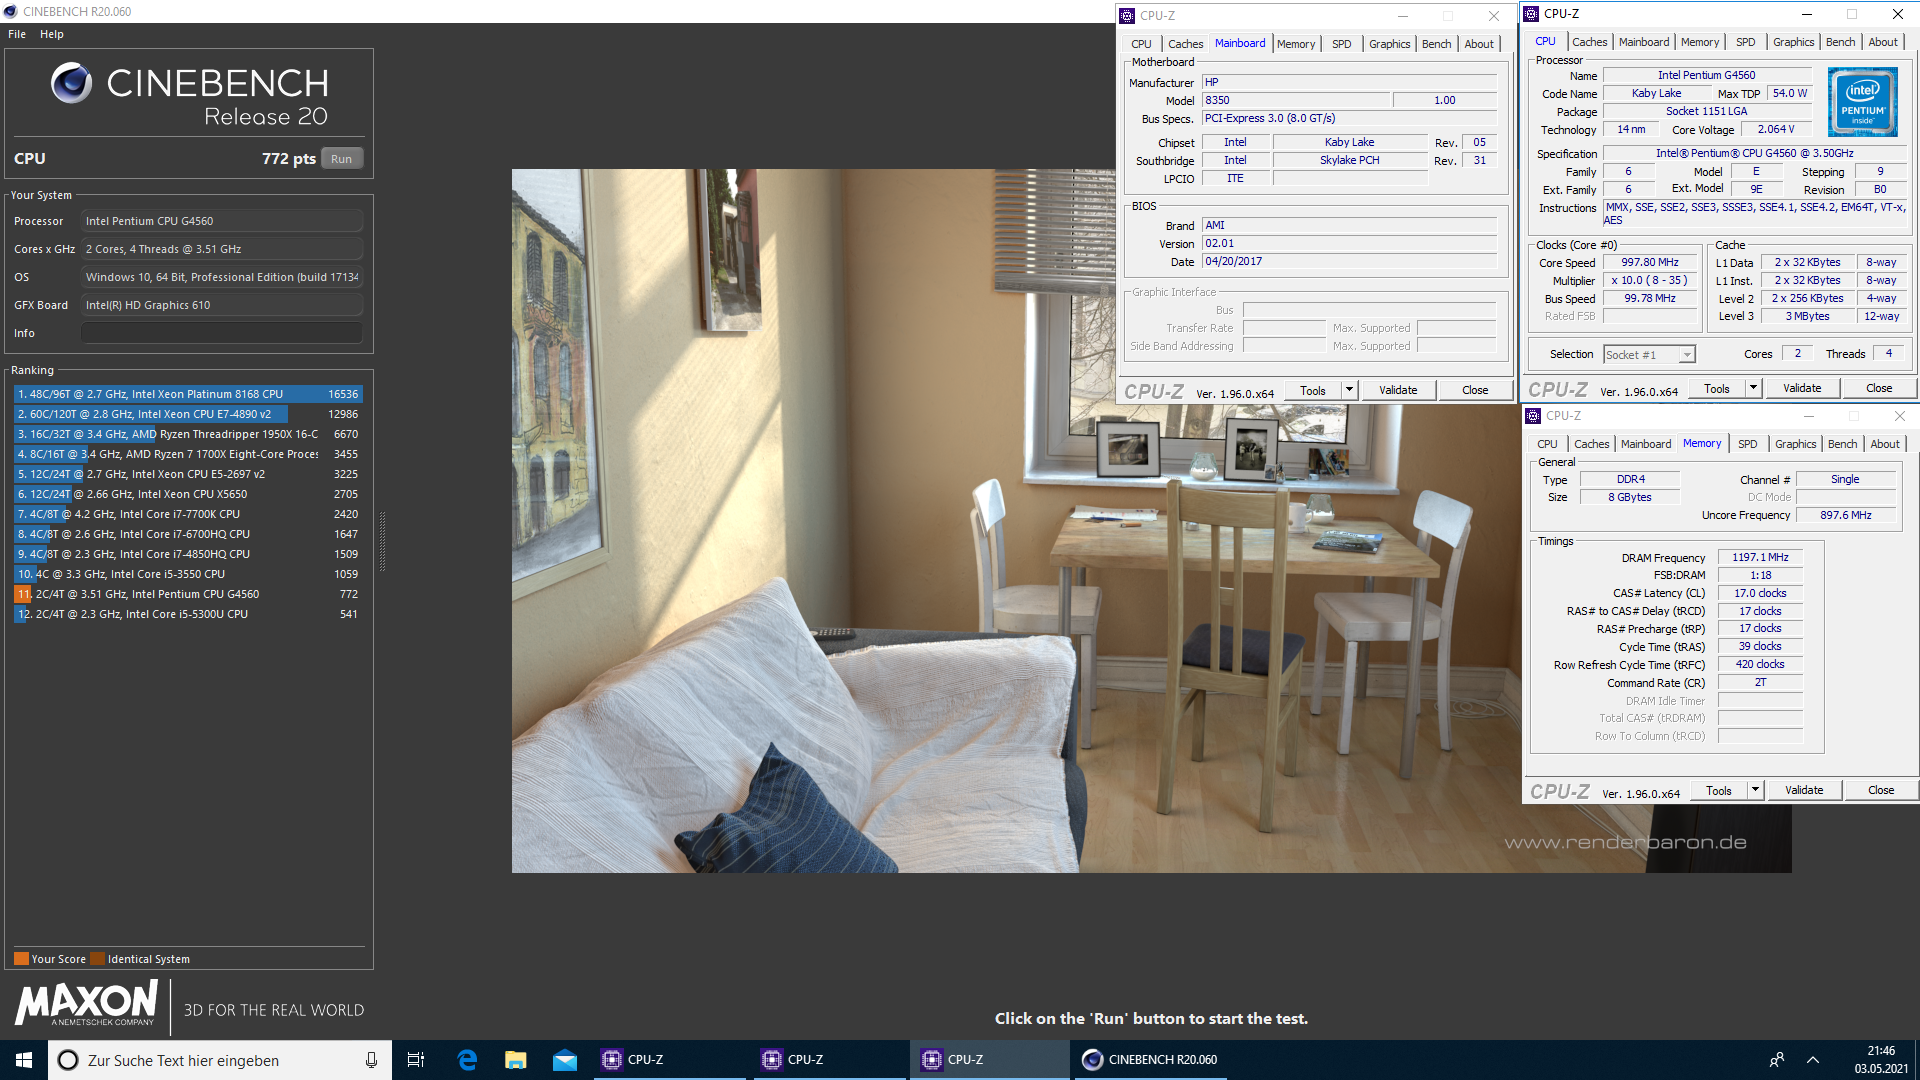Image resolution: width=1920 pixels, height=1080 pixels.
Task: Click the BIOS Version value 02.01
Action: tap(1349, 244)
